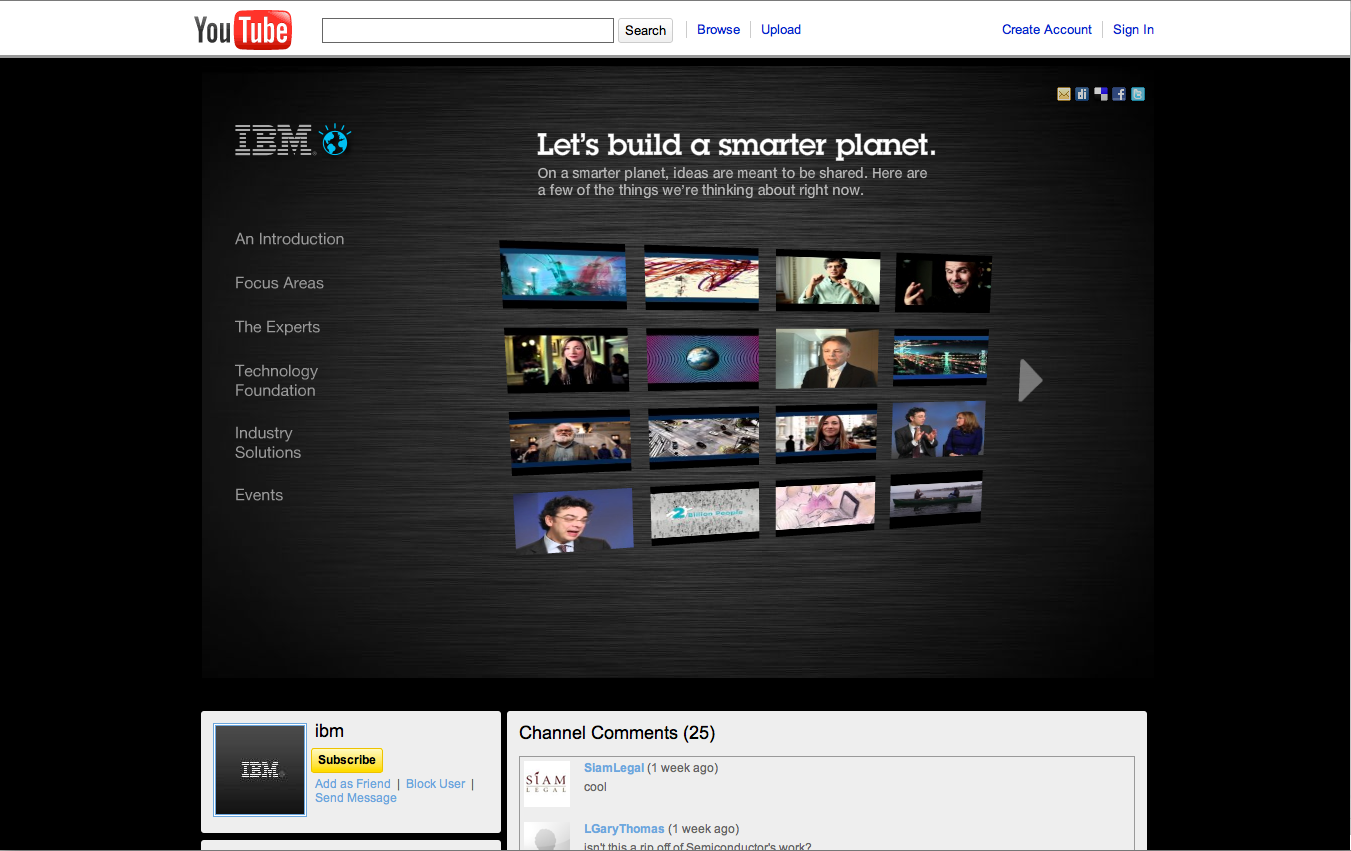Screen dimensions: 1351x851
Task: Share channel on Digg icon
Action: click(1082, 94)
